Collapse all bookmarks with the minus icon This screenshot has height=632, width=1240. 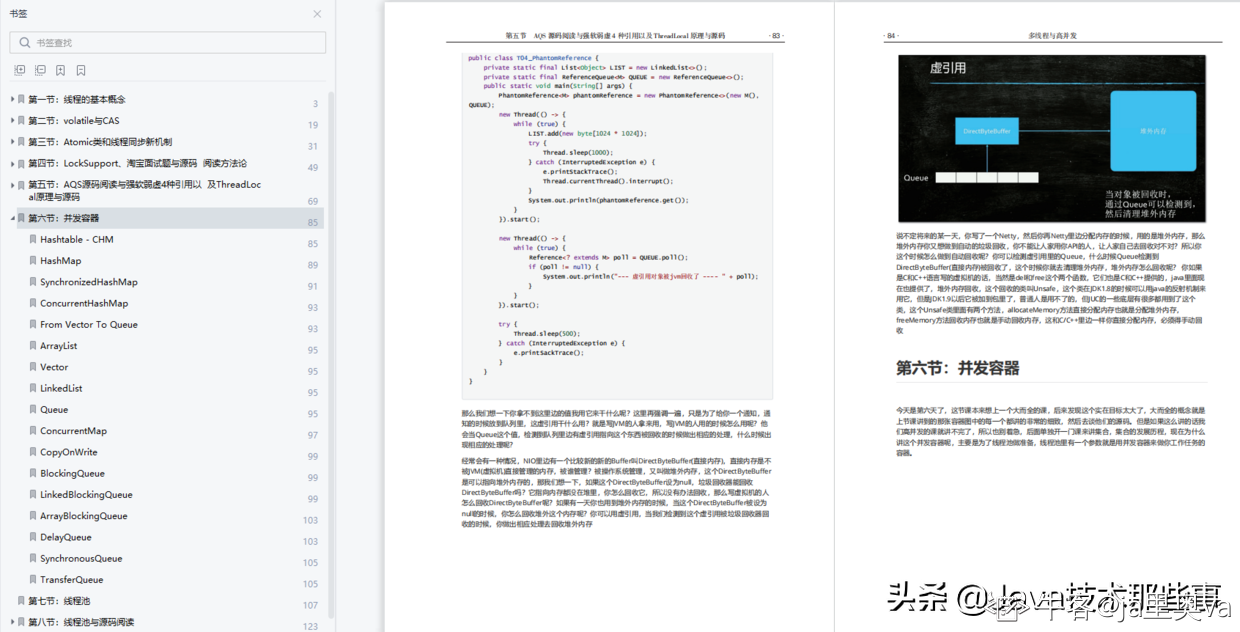(40, 70)
